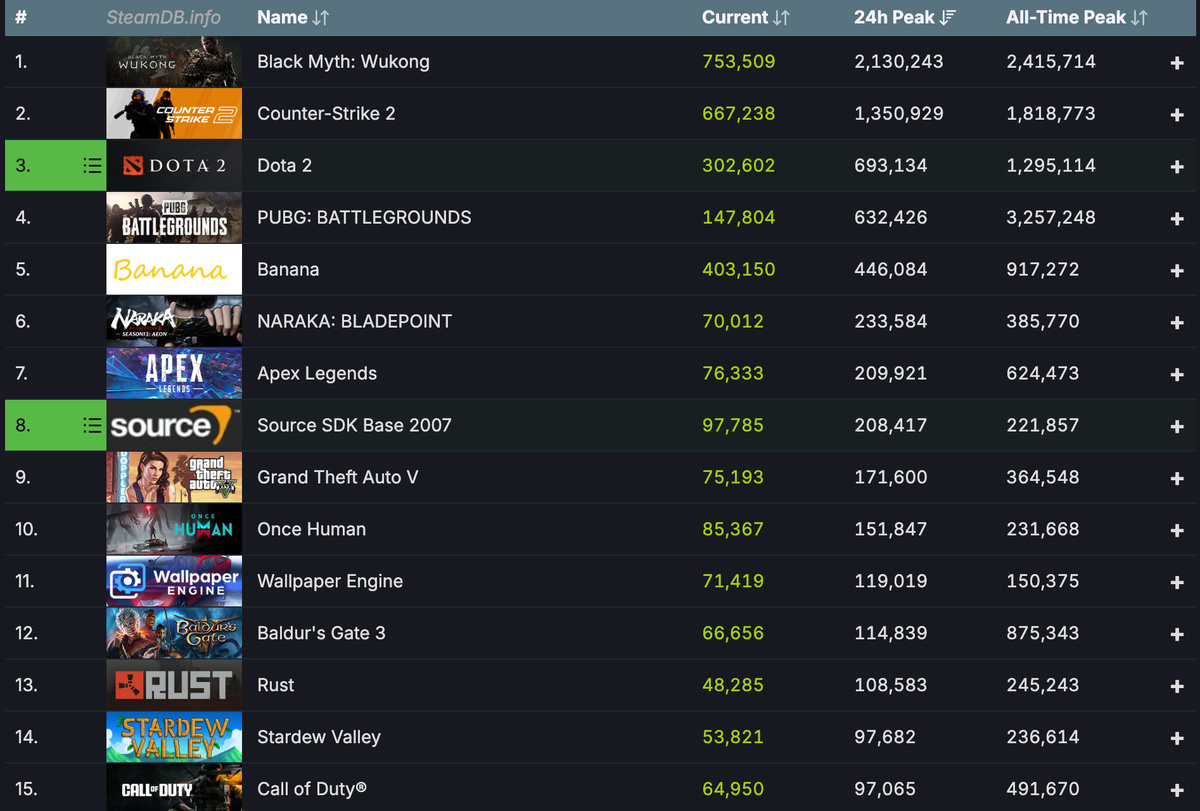Click the 24h peak value 693,134
Image resolution: width=1200 pixels, height=811 pixels.
click(891, 166)
